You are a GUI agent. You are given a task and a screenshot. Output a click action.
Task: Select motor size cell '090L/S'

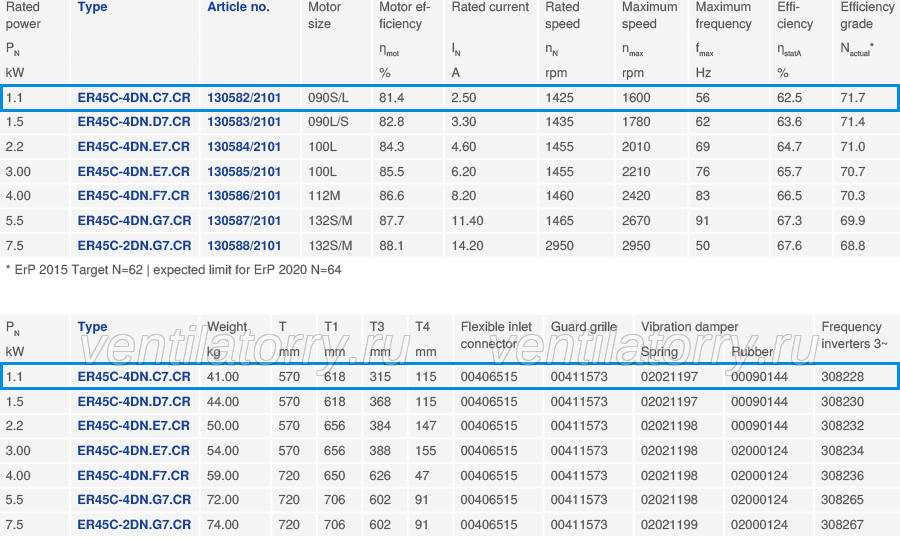coord(328,122)
